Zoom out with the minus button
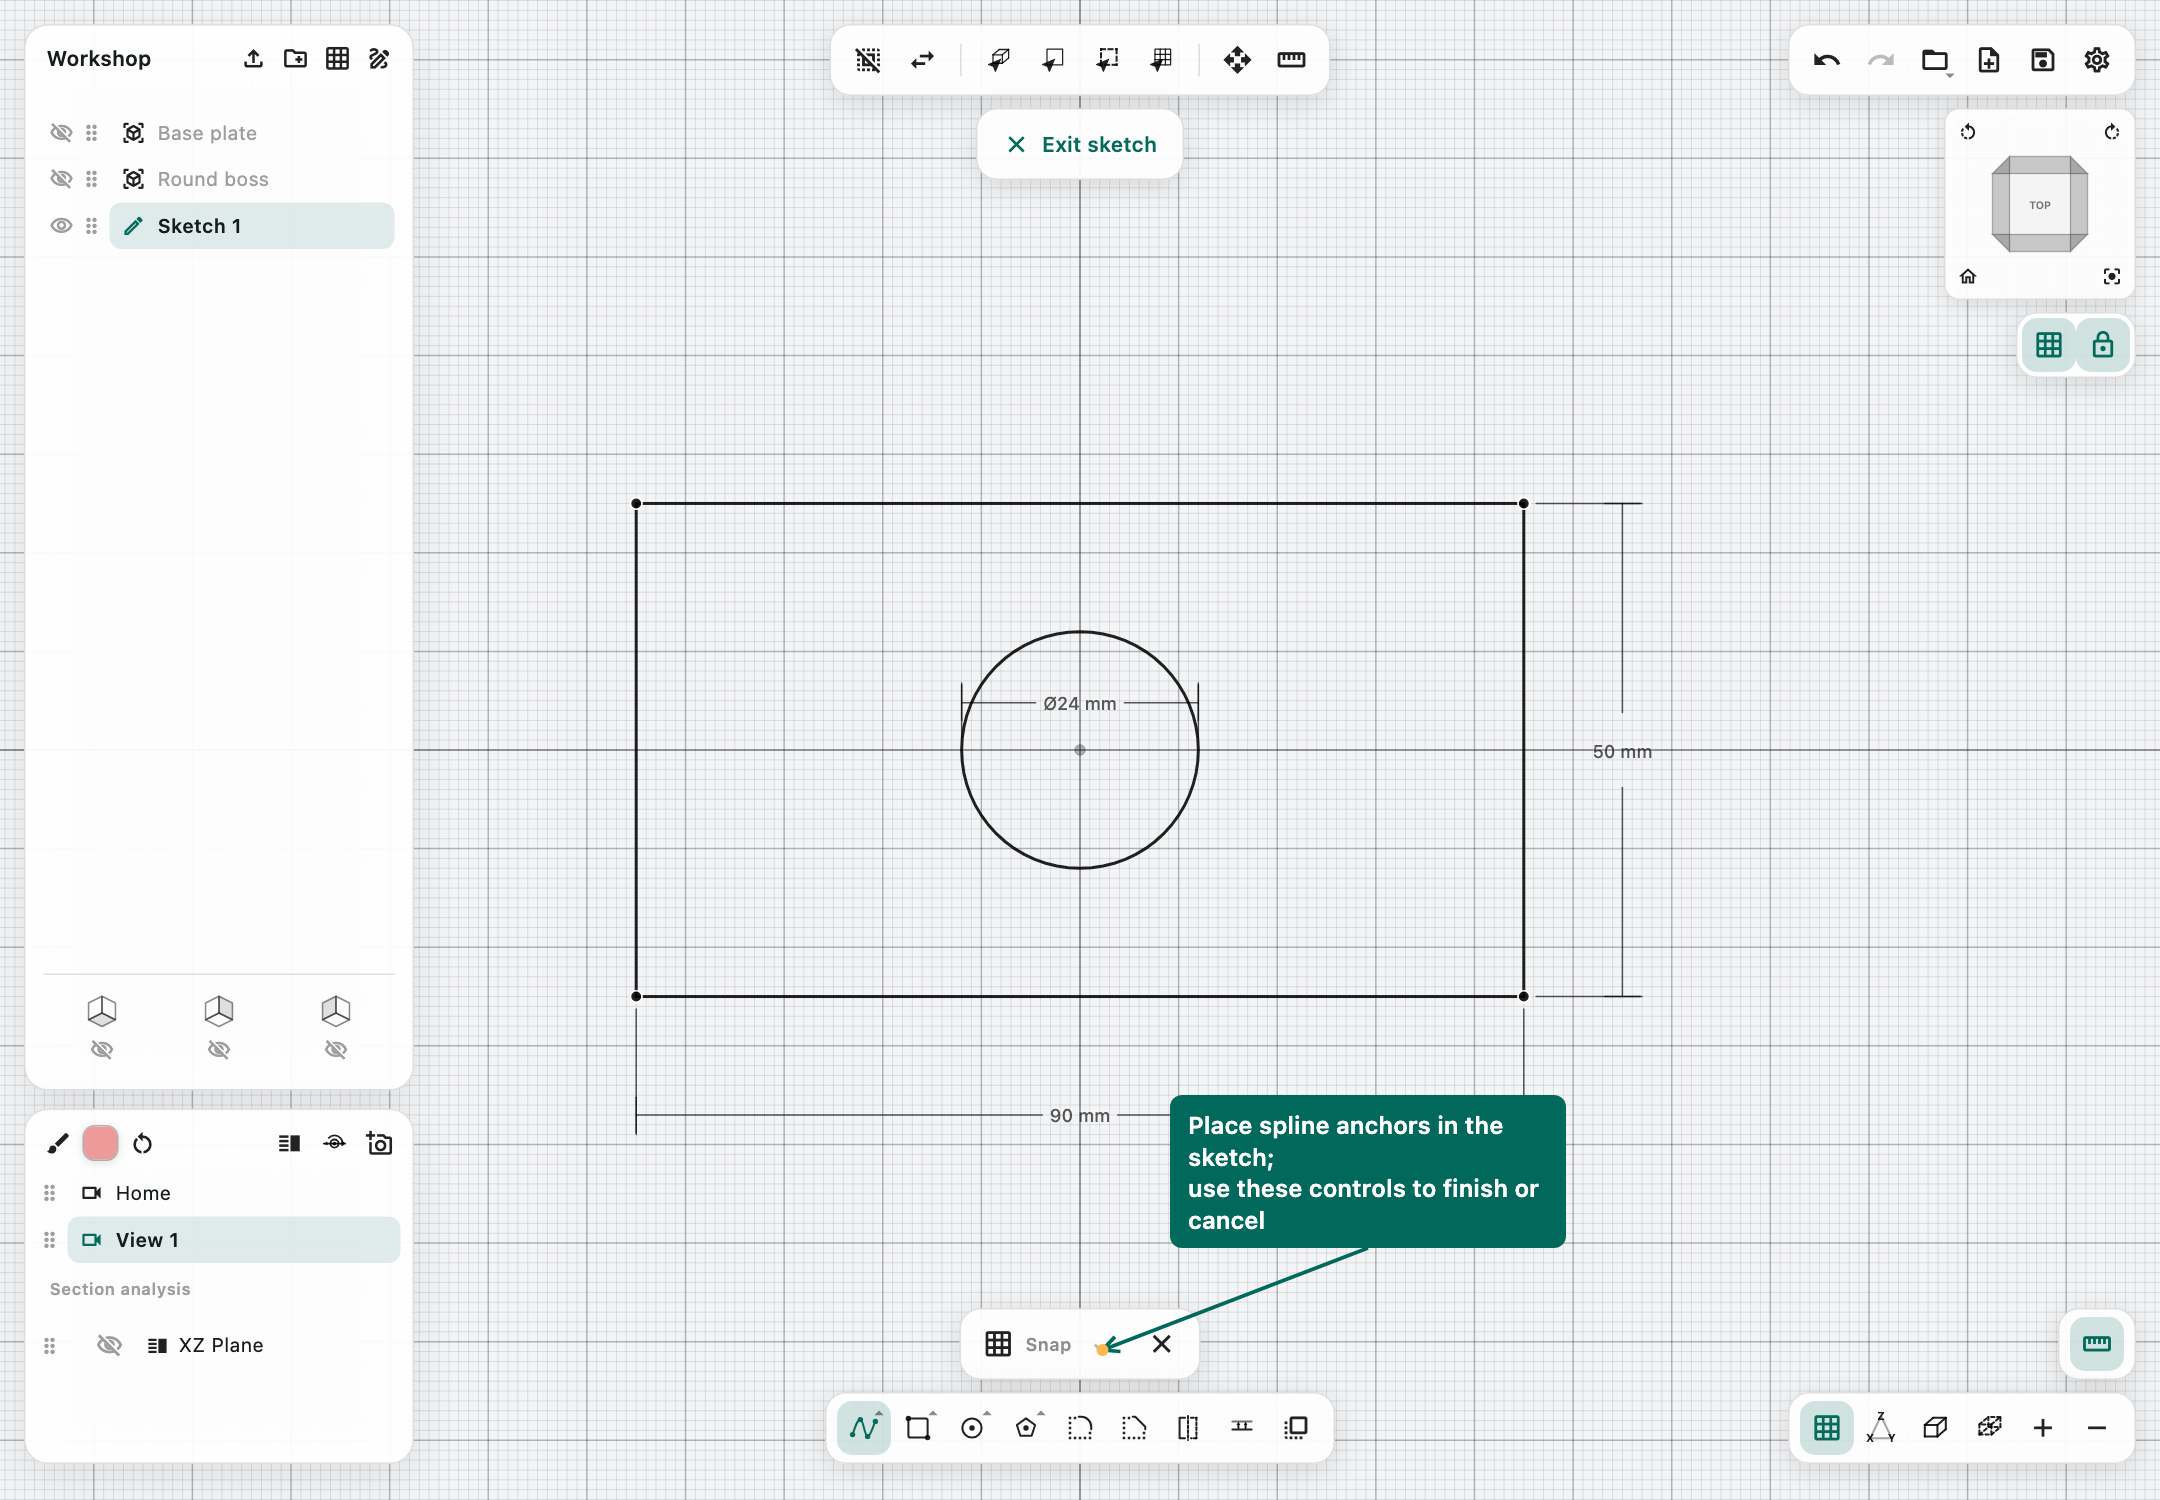This screenshot has height=1500, width=2160. [x=2097, y=1428]
